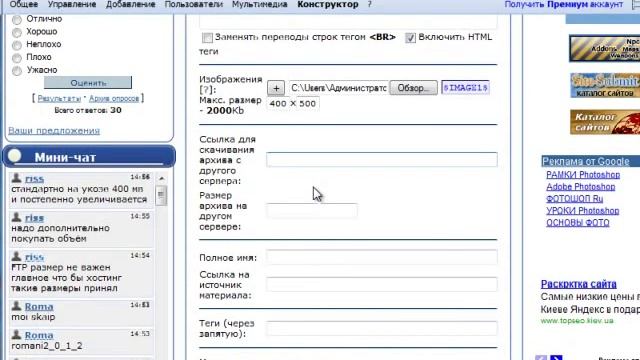Click the Каталог сайтов orange banner
Viewport: 640px width, 360px height.
pyautogui.click(x=605, y=122)
